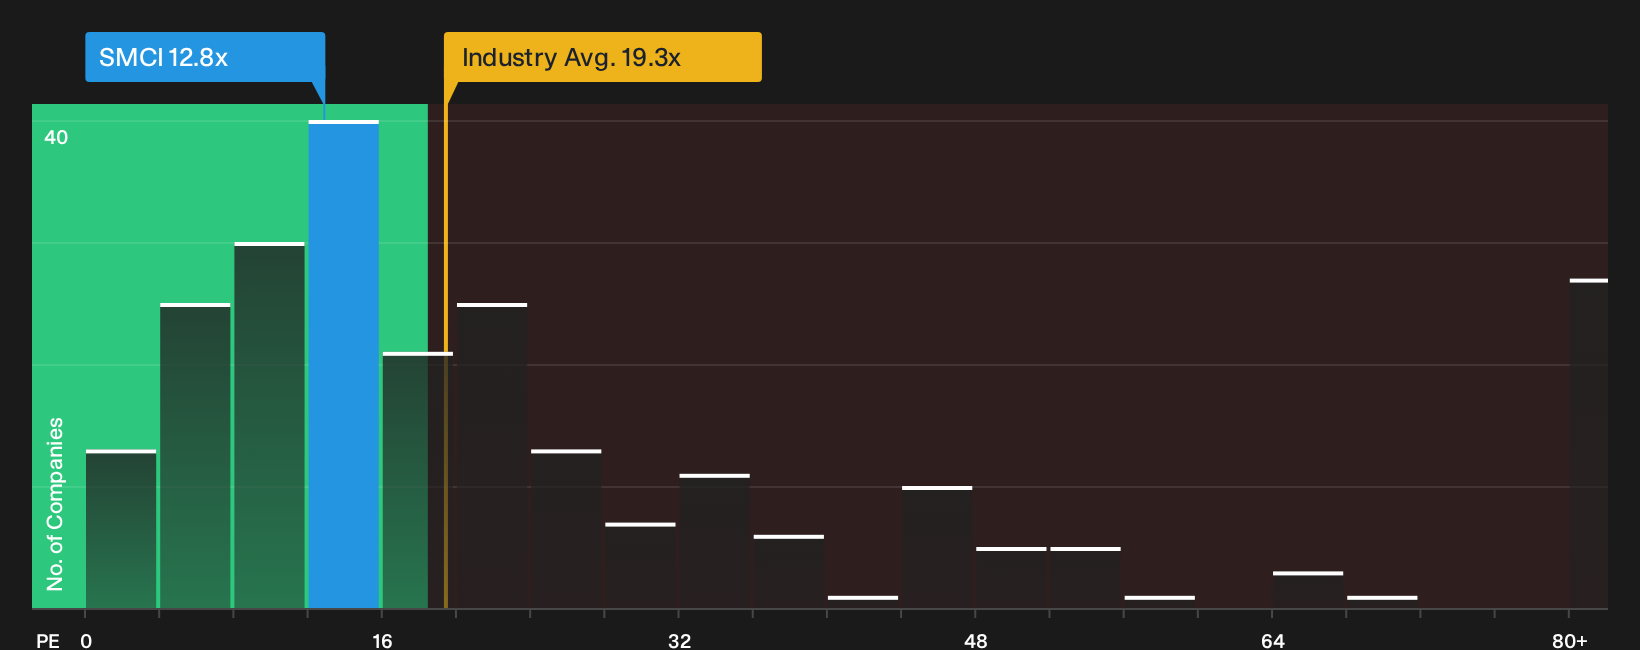Click the histogram bar just right of industry average line
Viewport: 1640px width, 650px height.
click(x=492, y=456)
